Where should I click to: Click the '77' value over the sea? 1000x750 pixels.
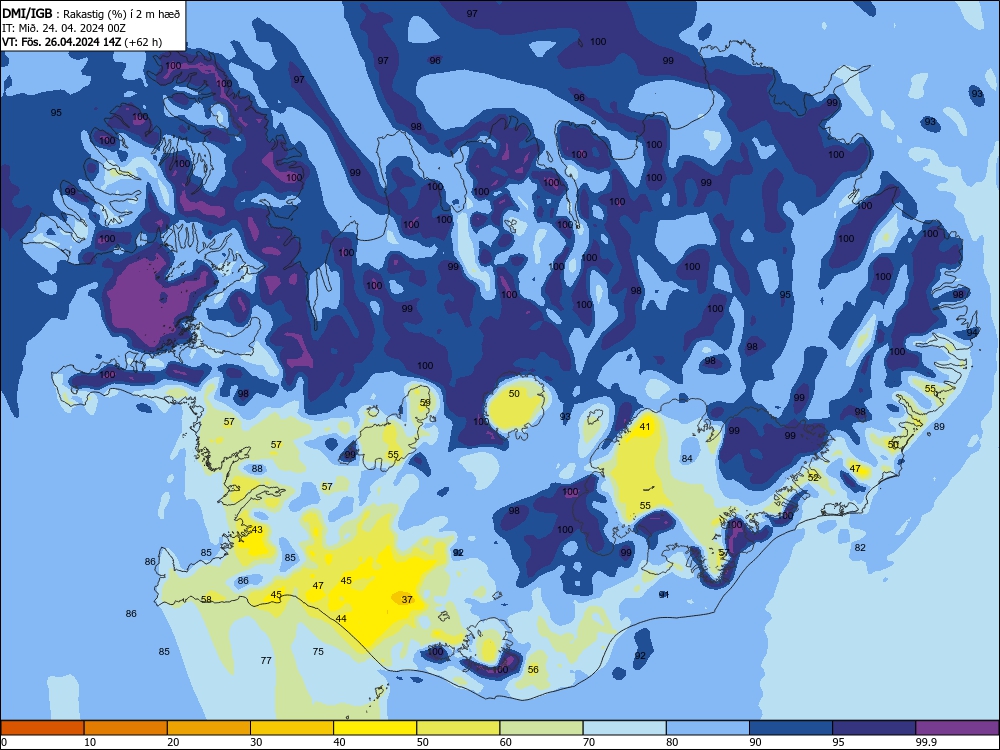click(x=266, y=660)
